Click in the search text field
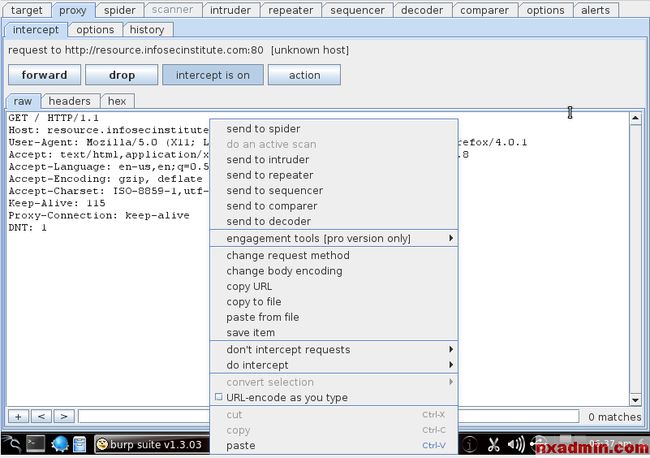 [144, 416]
